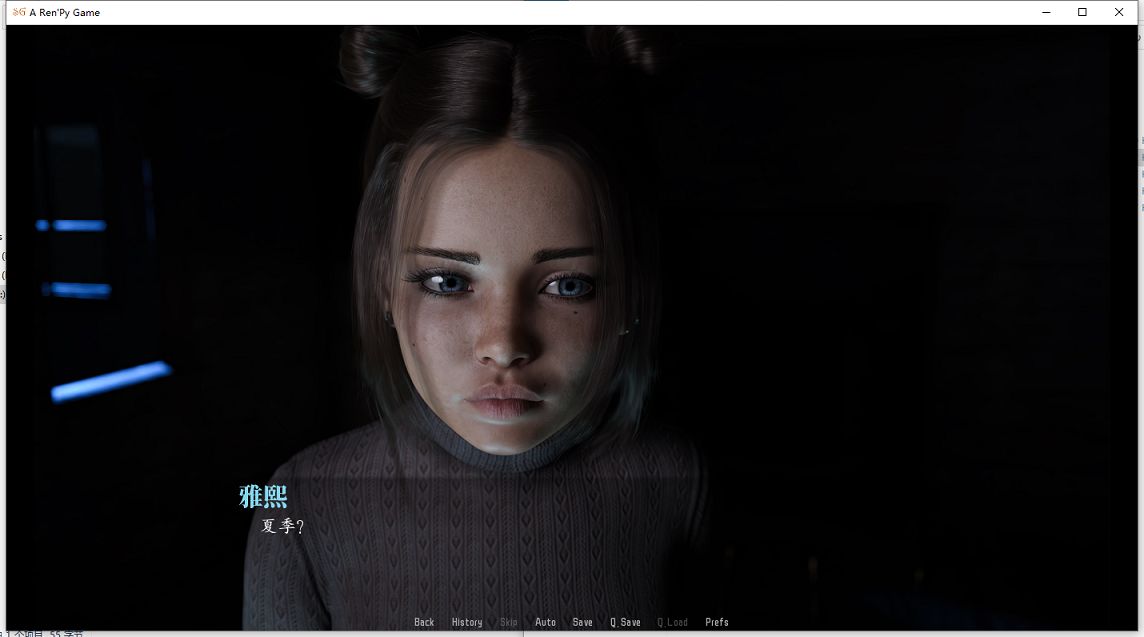Perform a quick save with Q.Save

tap(625, 621)
